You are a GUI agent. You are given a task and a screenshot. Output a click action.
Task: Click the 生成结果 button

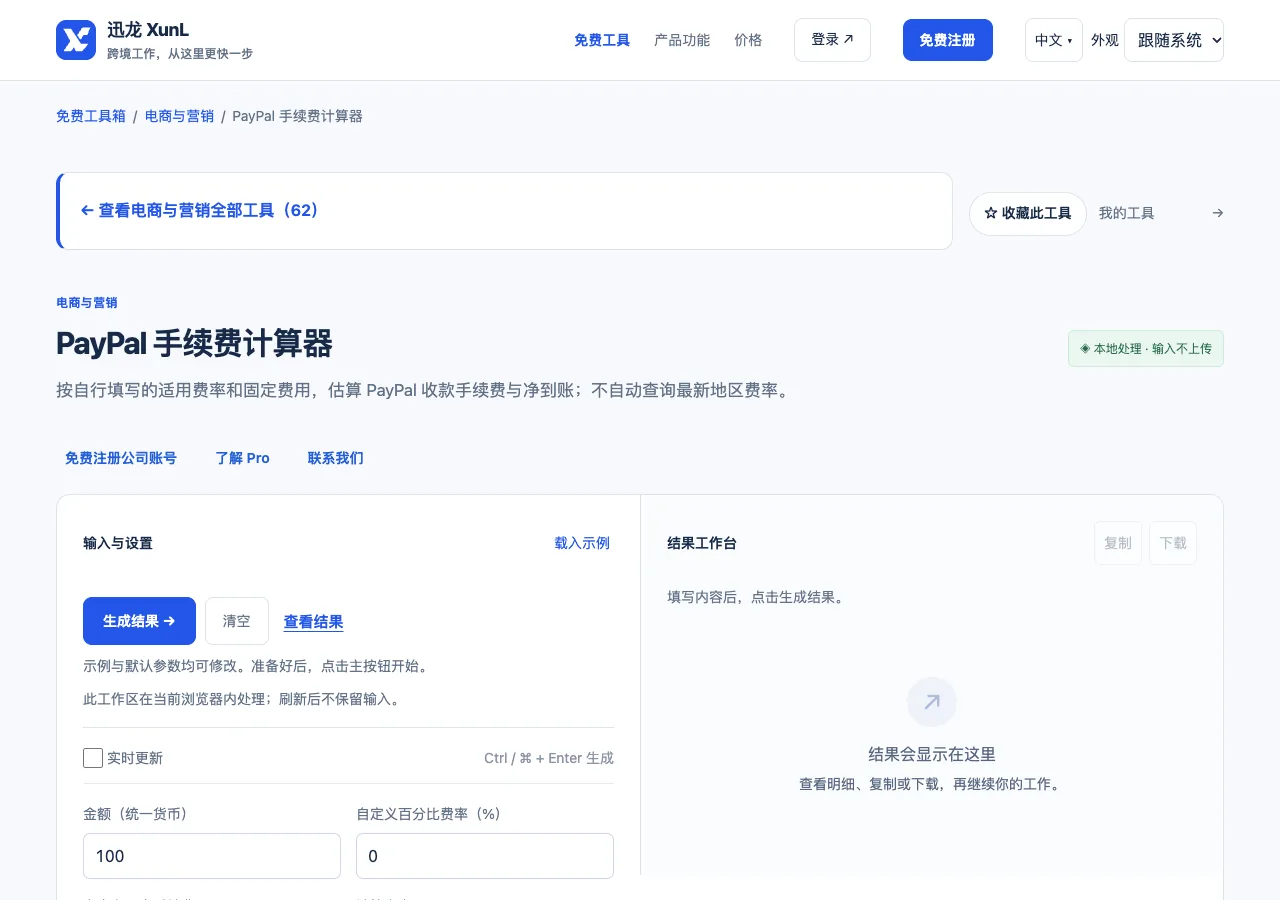coord(139,621)
